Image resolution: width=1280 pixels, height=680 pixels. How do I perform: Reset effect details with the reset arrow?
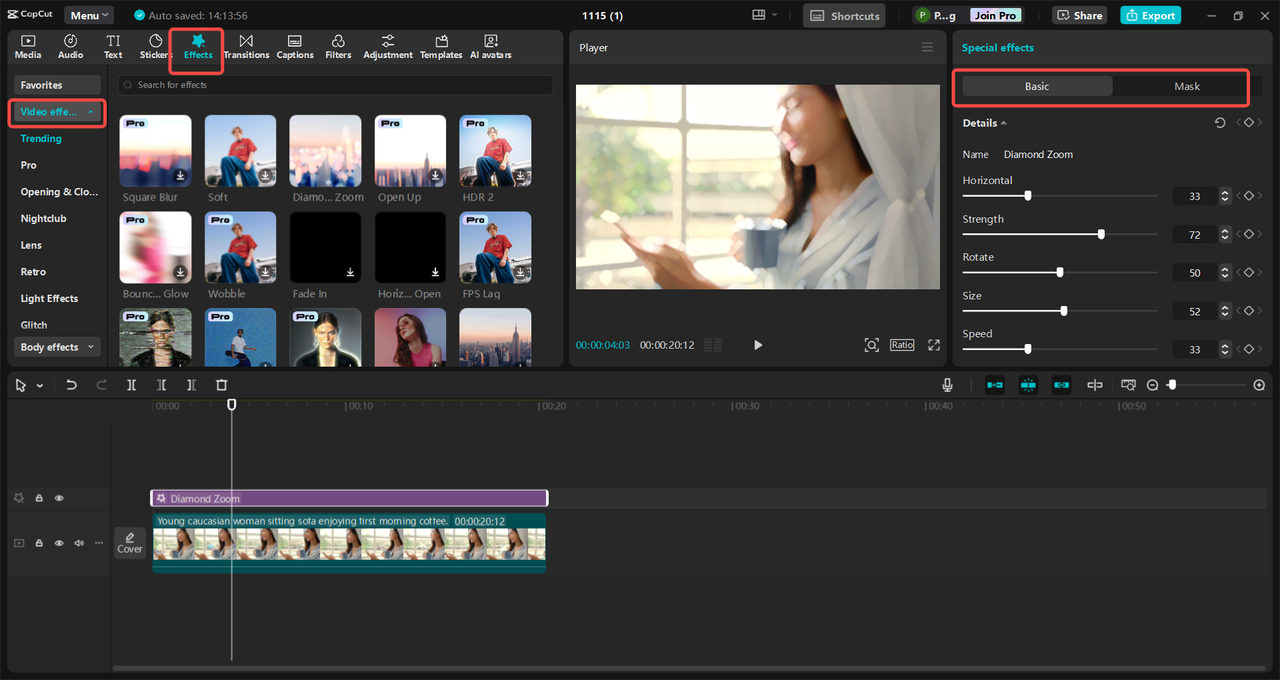[1220, 123]
